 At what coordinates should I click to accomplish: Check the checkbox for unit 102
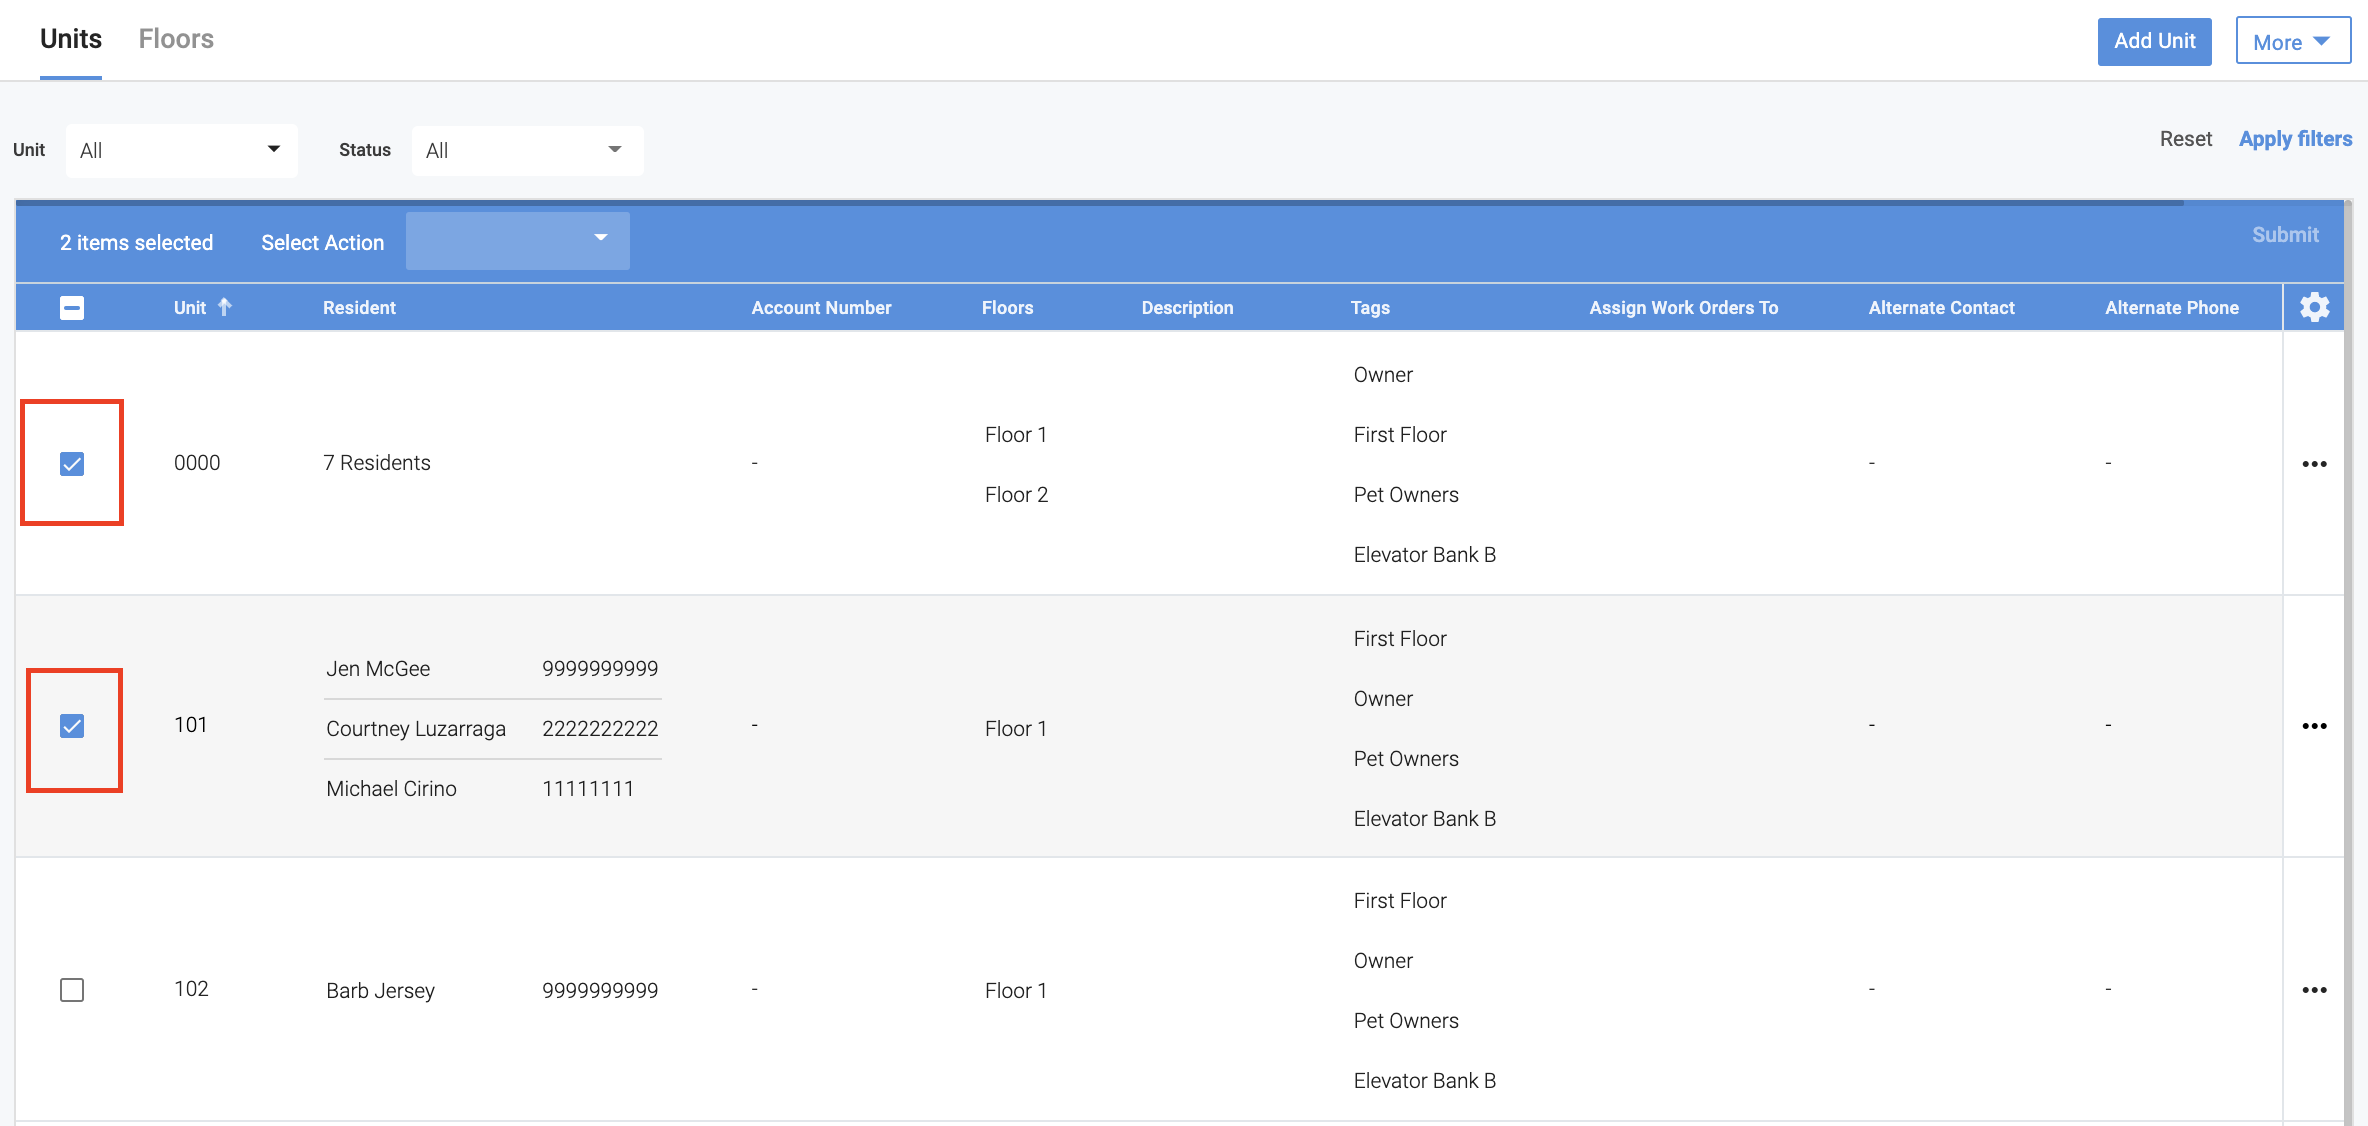72,990
